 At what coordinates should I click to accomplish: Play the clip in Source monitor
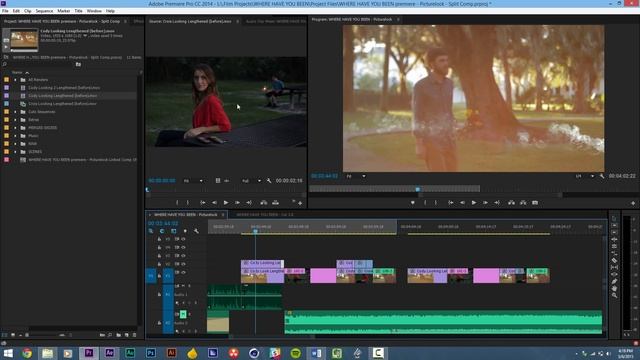[226, 202]
